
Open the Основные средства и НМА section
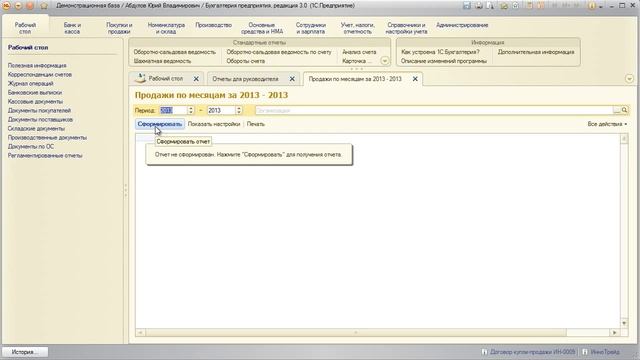(262, 28)
